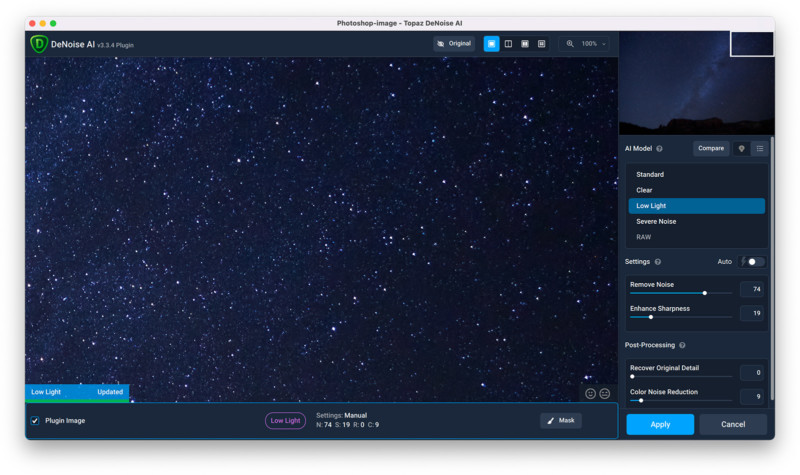800x475 pixels.
Task: Click the Enhance Sharpness value field
Action: pos(752,313)
